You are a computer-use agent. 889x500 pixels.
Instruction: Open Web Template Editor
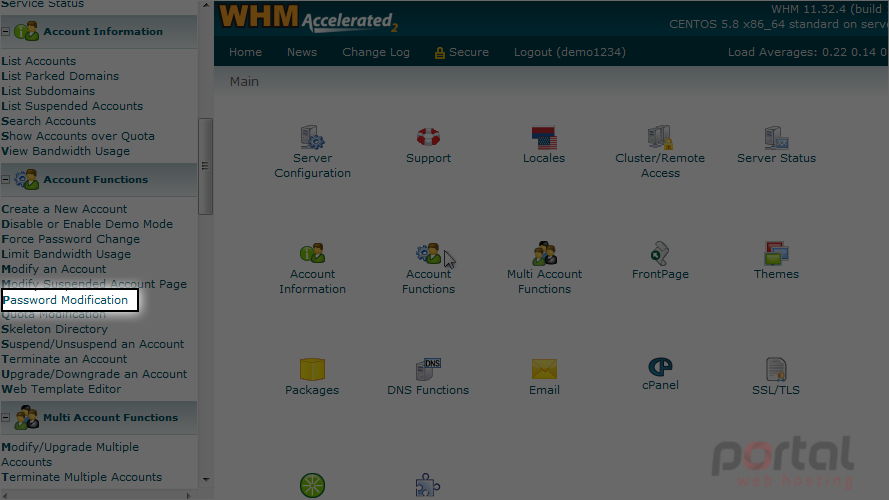(x=61, y=389)
